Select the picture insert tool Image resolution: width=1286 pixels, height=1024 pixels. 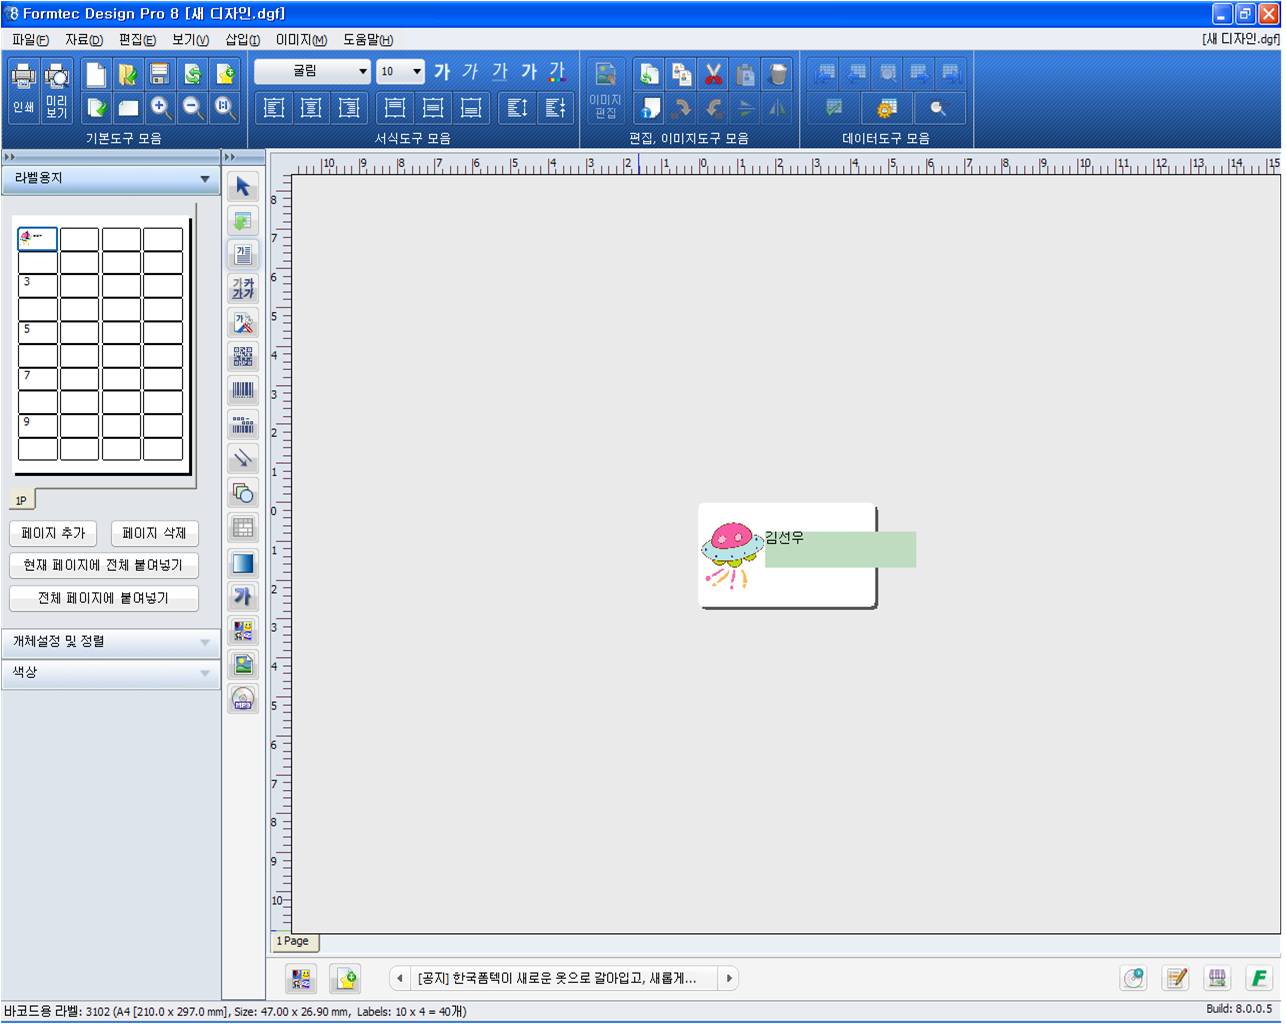pyautogui.click(x=243, y=664)
